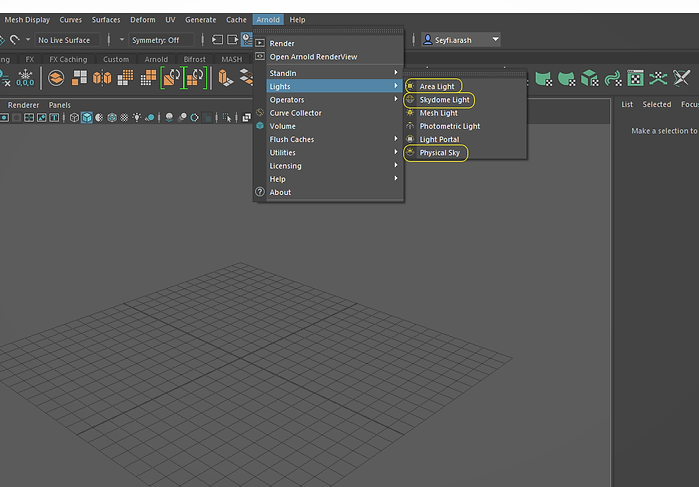Click Curve Collector in the Arnold menu
The image size is (699, 487).
[x=328, y=113]
